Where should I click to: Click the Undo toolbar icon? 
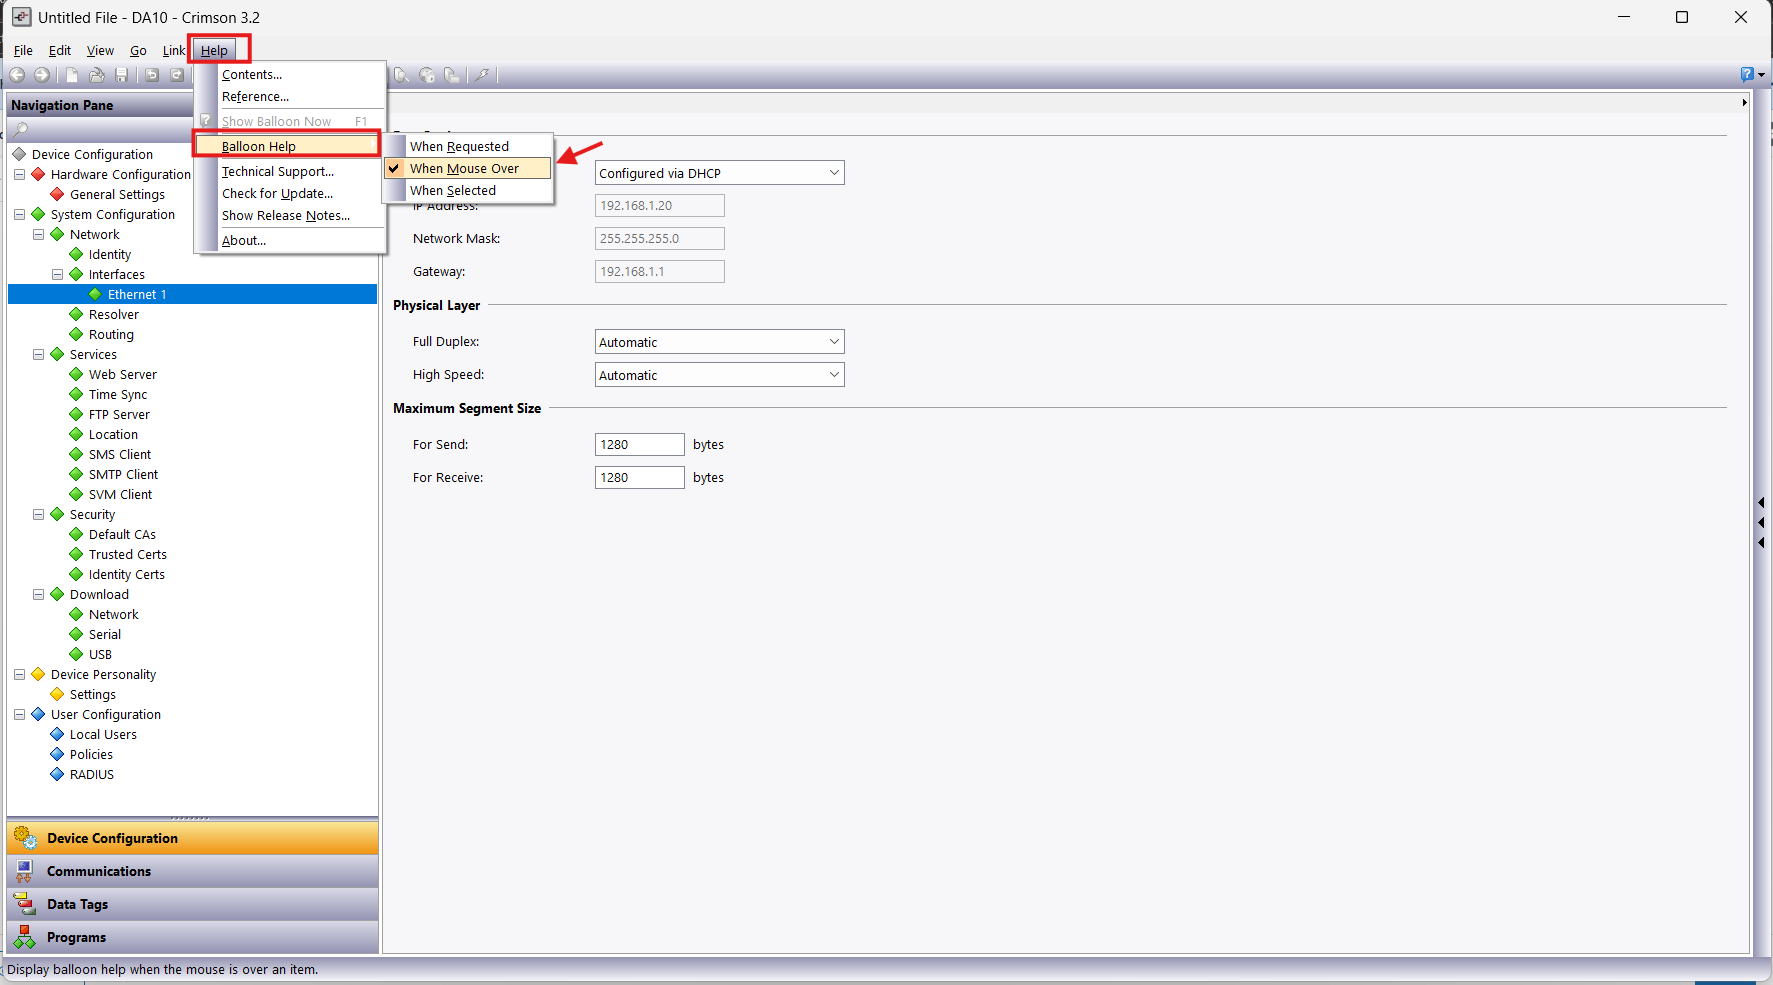pos(152,75)
